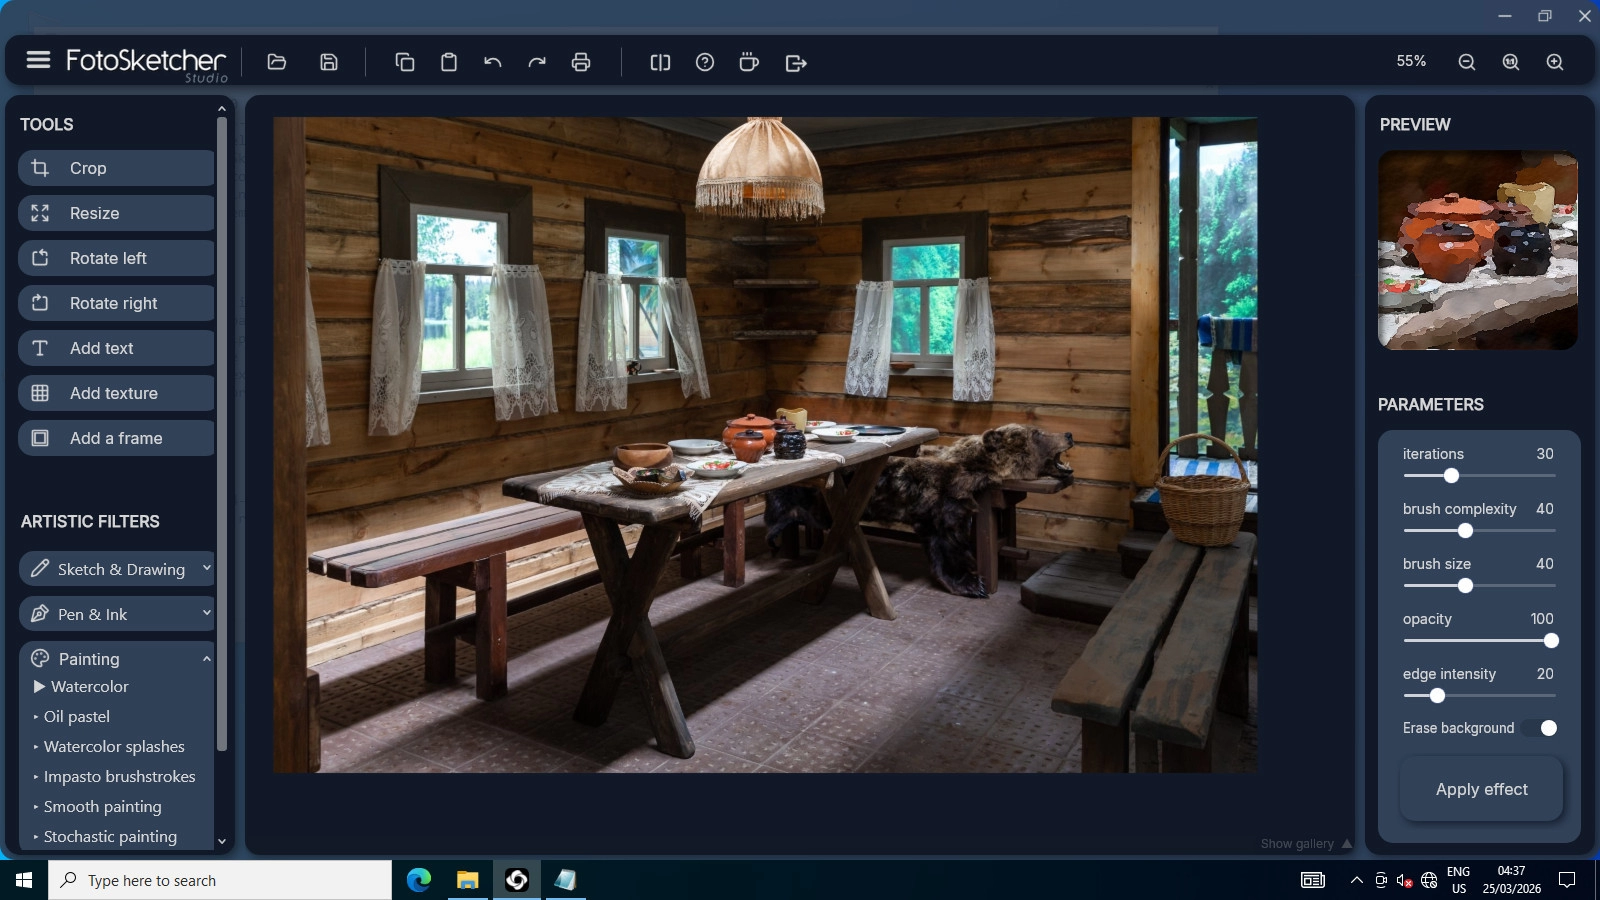Click the exit application icon
This screenshot has width=1600, height=900.
(x=796, y=62)
